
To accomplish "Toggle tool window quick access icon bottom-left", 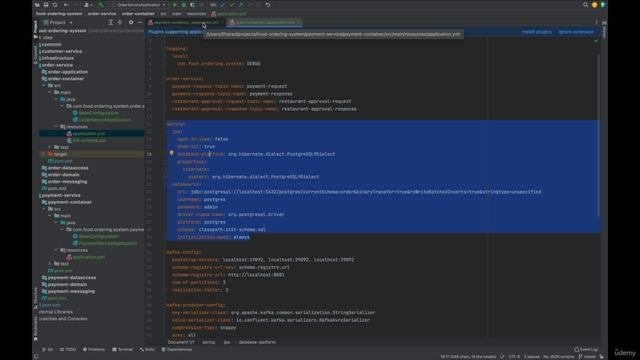I will [x=36, y=357].
